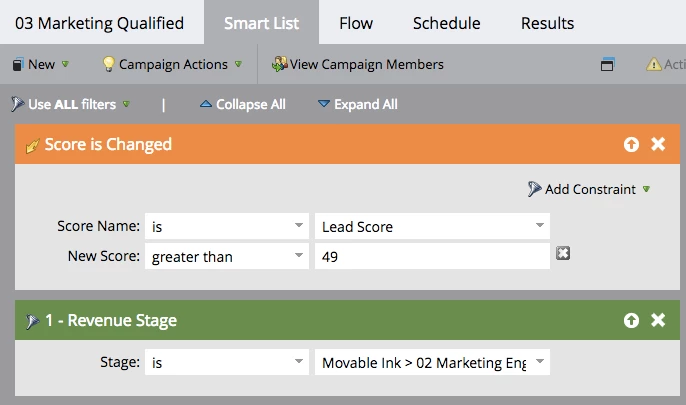Click the window restore icon in toolbar
This screenshot has width=686, height=405.
(607, 65)
